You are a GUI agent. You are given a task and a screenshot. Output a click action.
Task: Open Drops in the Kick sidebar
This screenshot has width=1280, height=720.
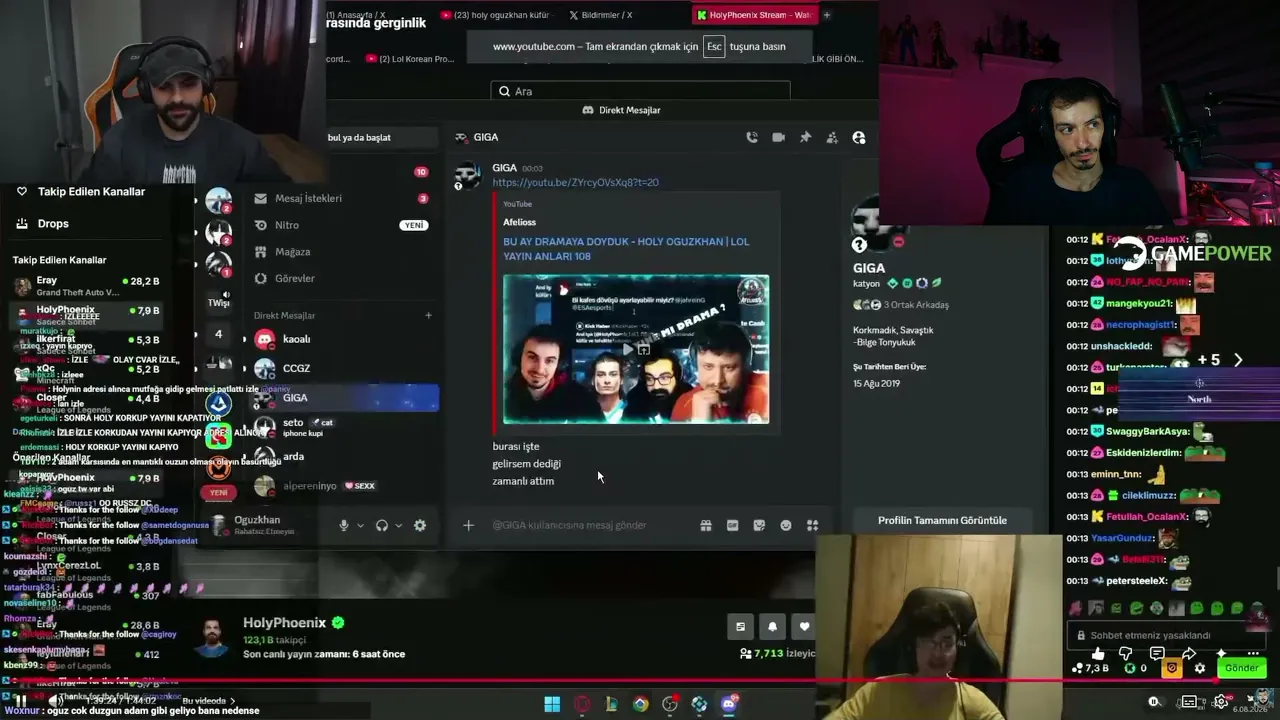(x=53, y=224)
